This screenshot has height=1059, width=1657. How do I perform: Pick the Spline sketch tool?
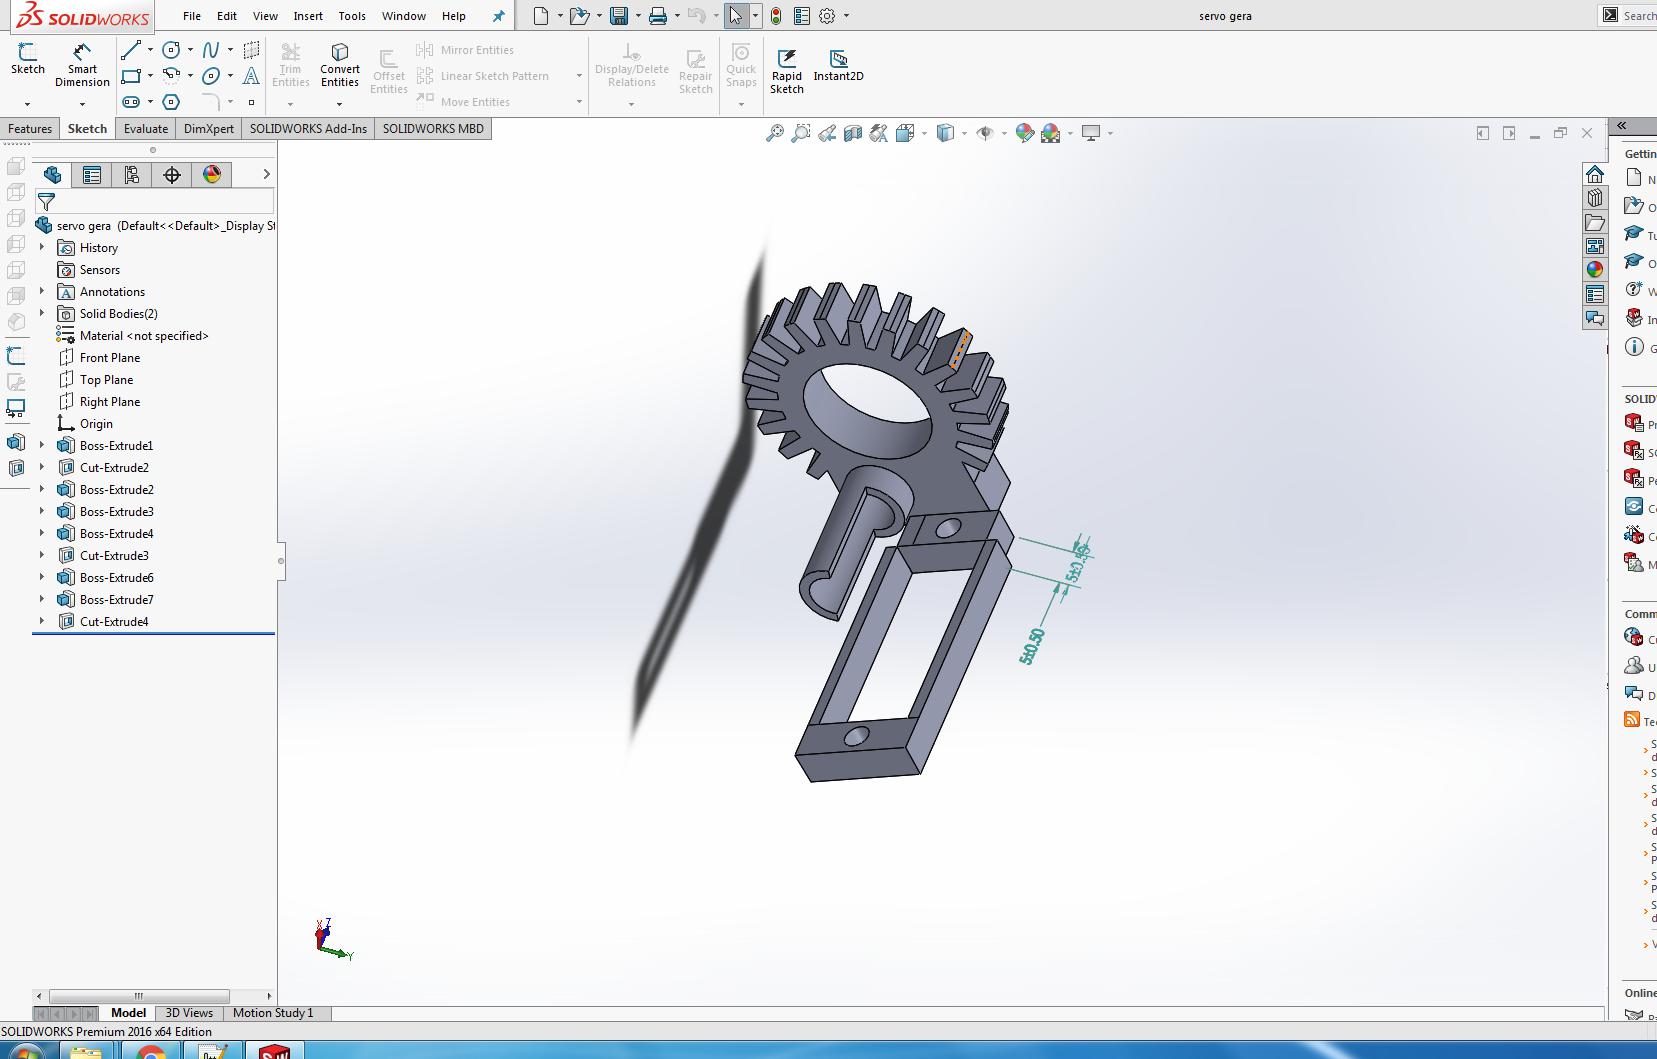coord(211,50)
